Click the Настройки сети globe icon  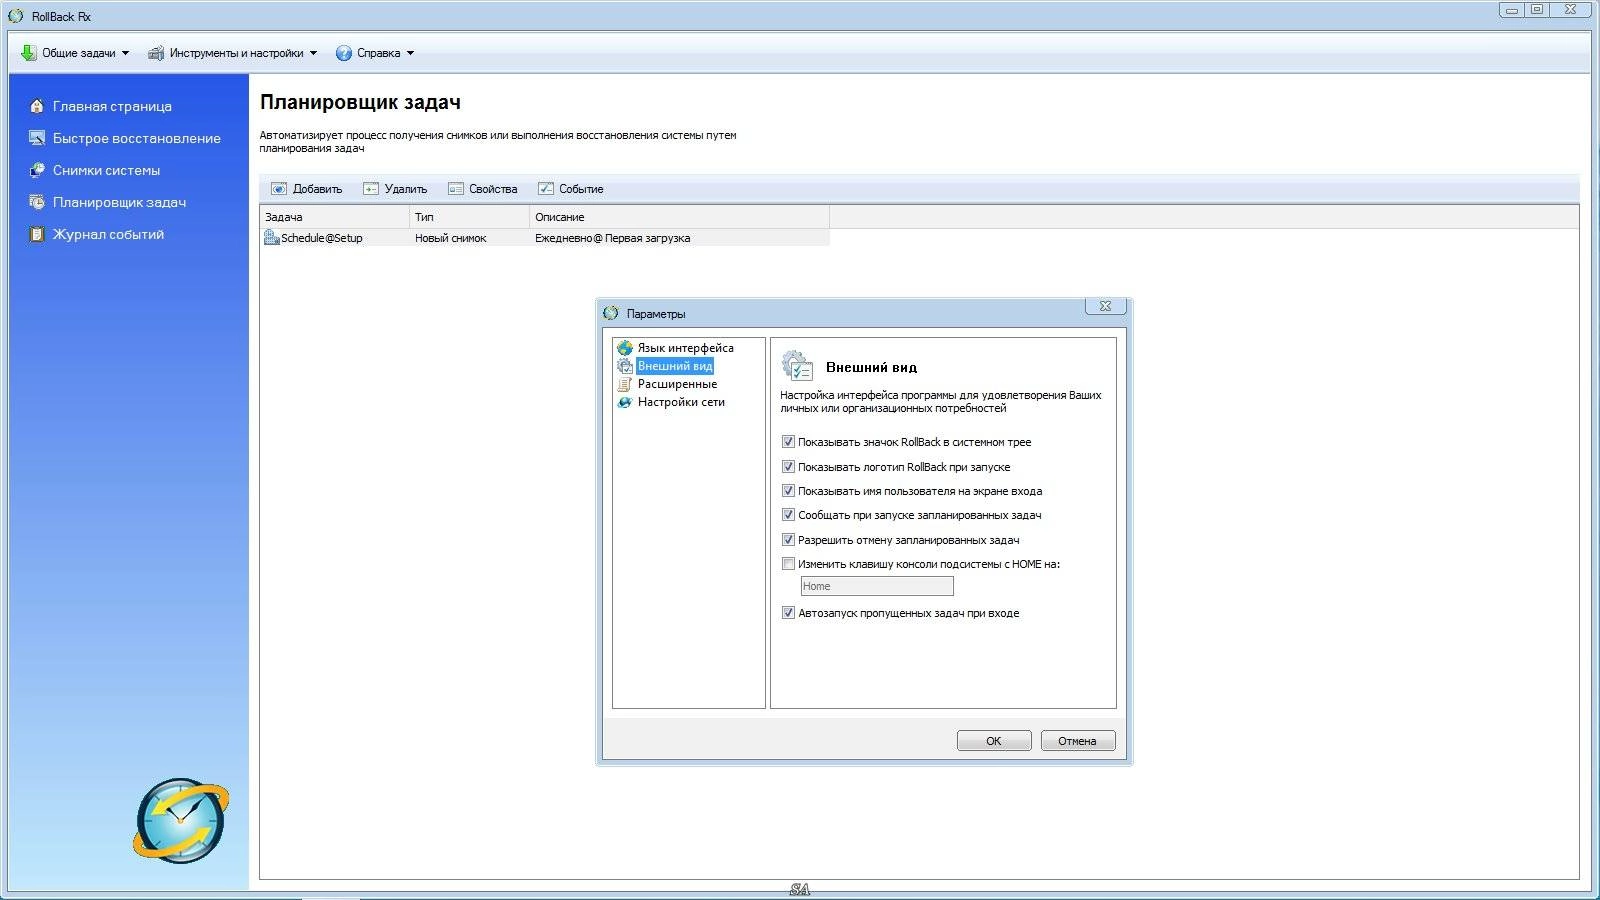[625, 402]
